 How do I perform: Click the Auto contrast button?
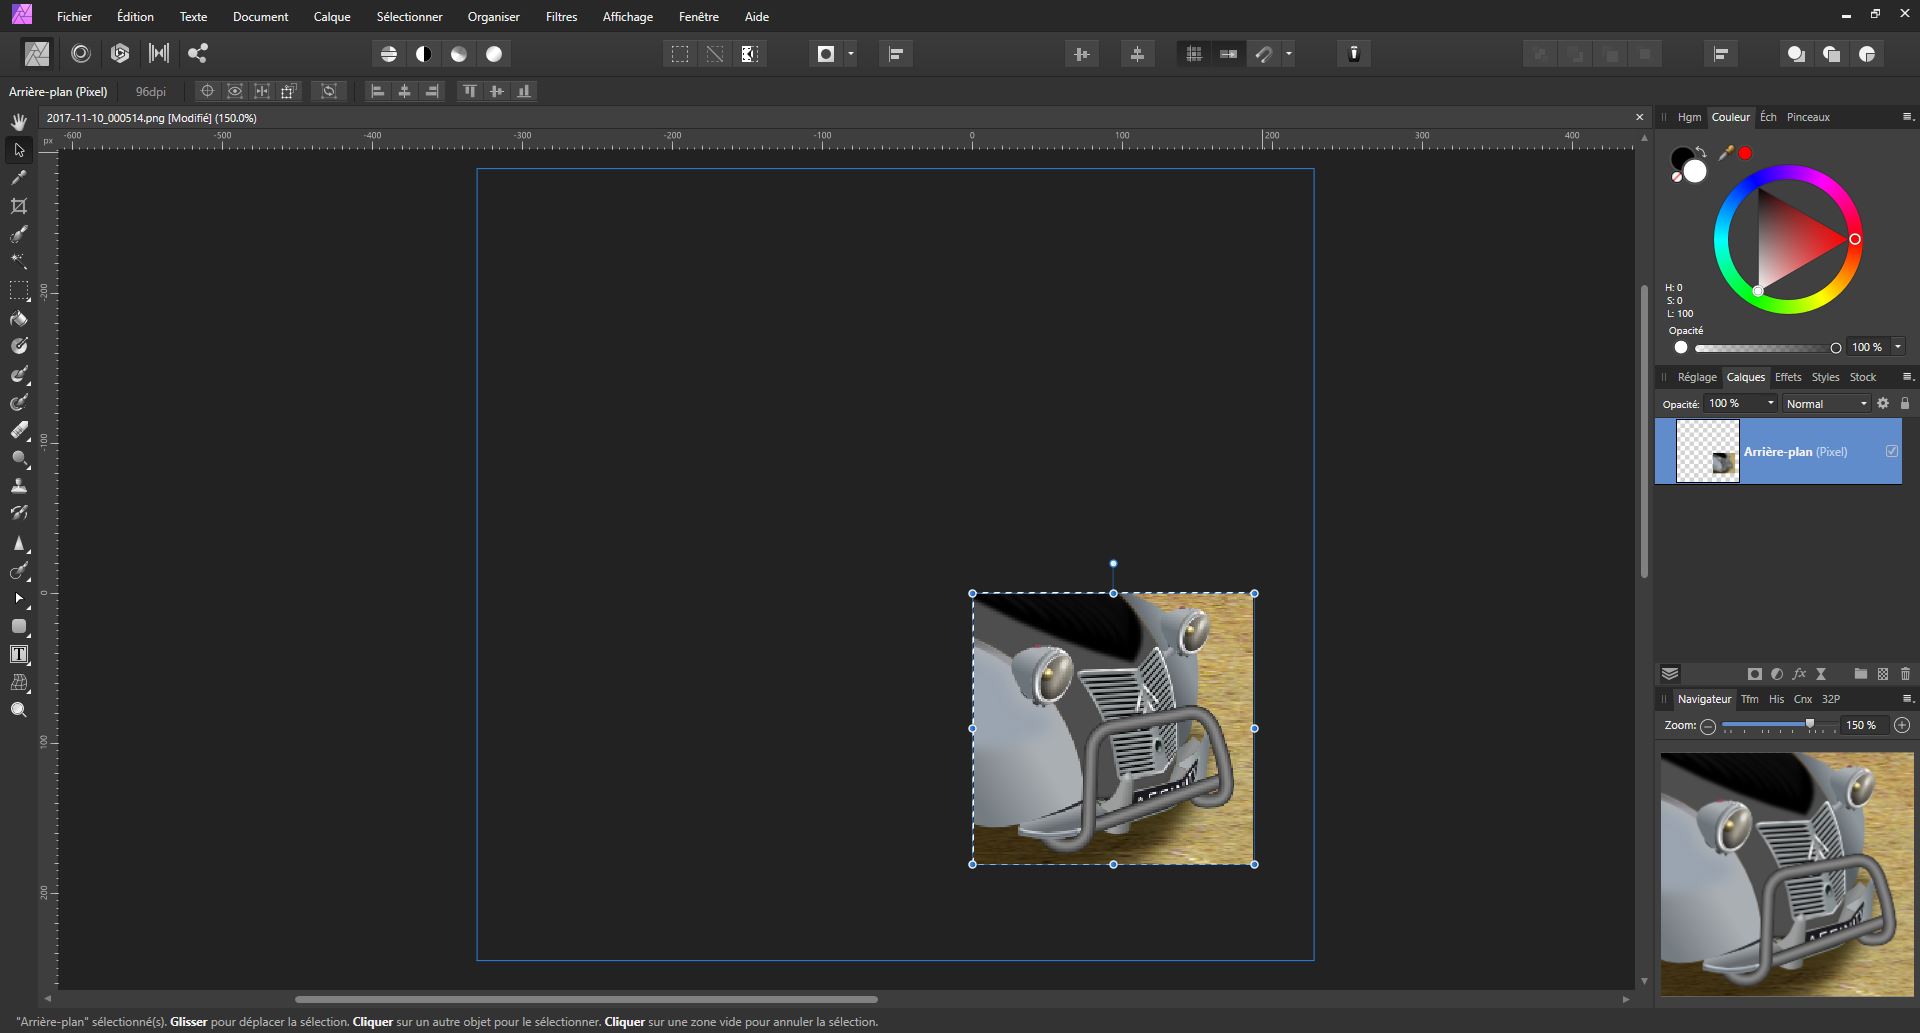click(x=424, y=54)
